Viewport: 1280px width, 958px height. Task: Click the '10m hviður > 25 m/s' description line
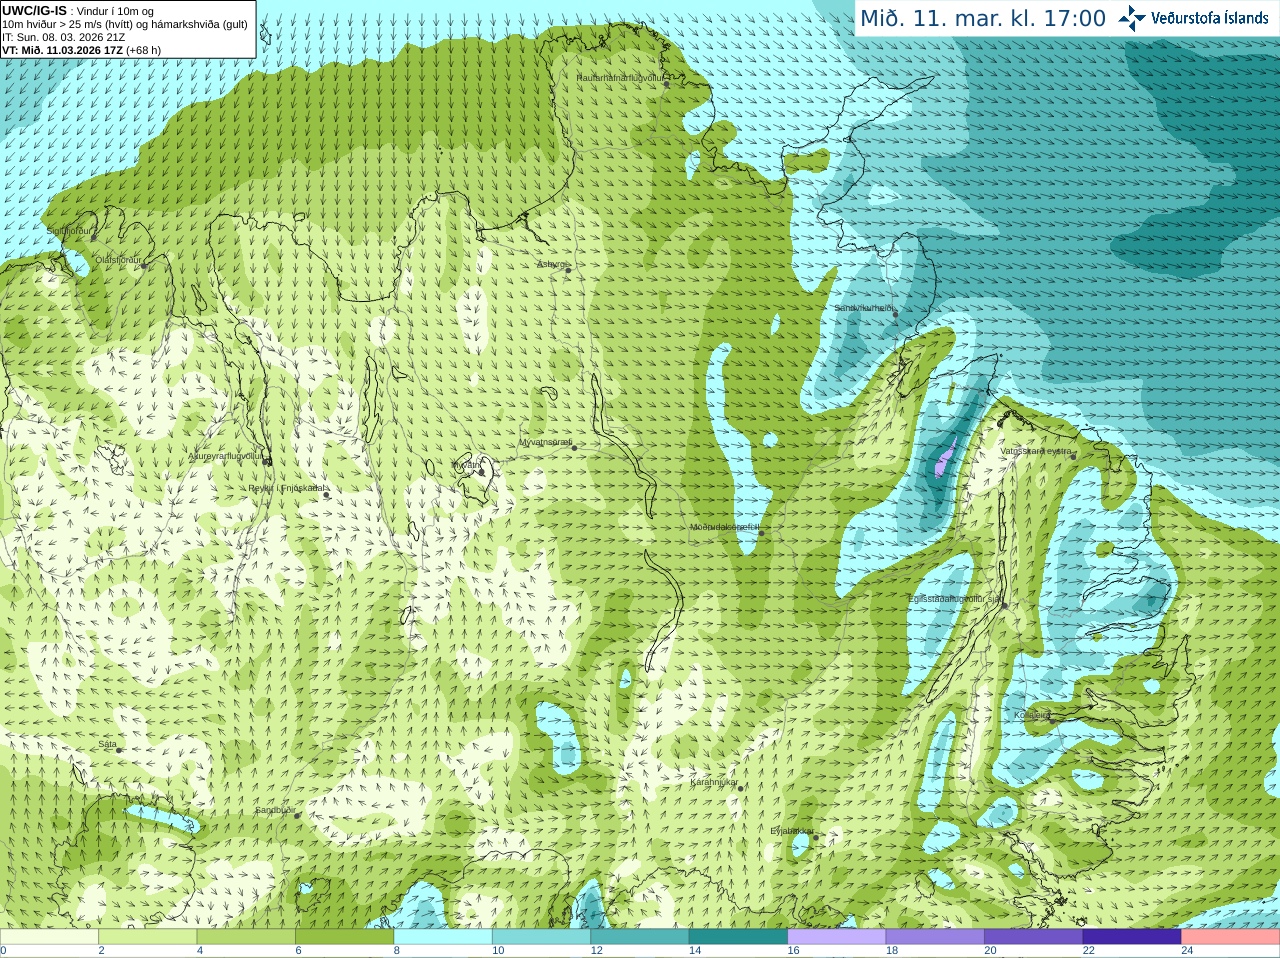click(125, 24)
